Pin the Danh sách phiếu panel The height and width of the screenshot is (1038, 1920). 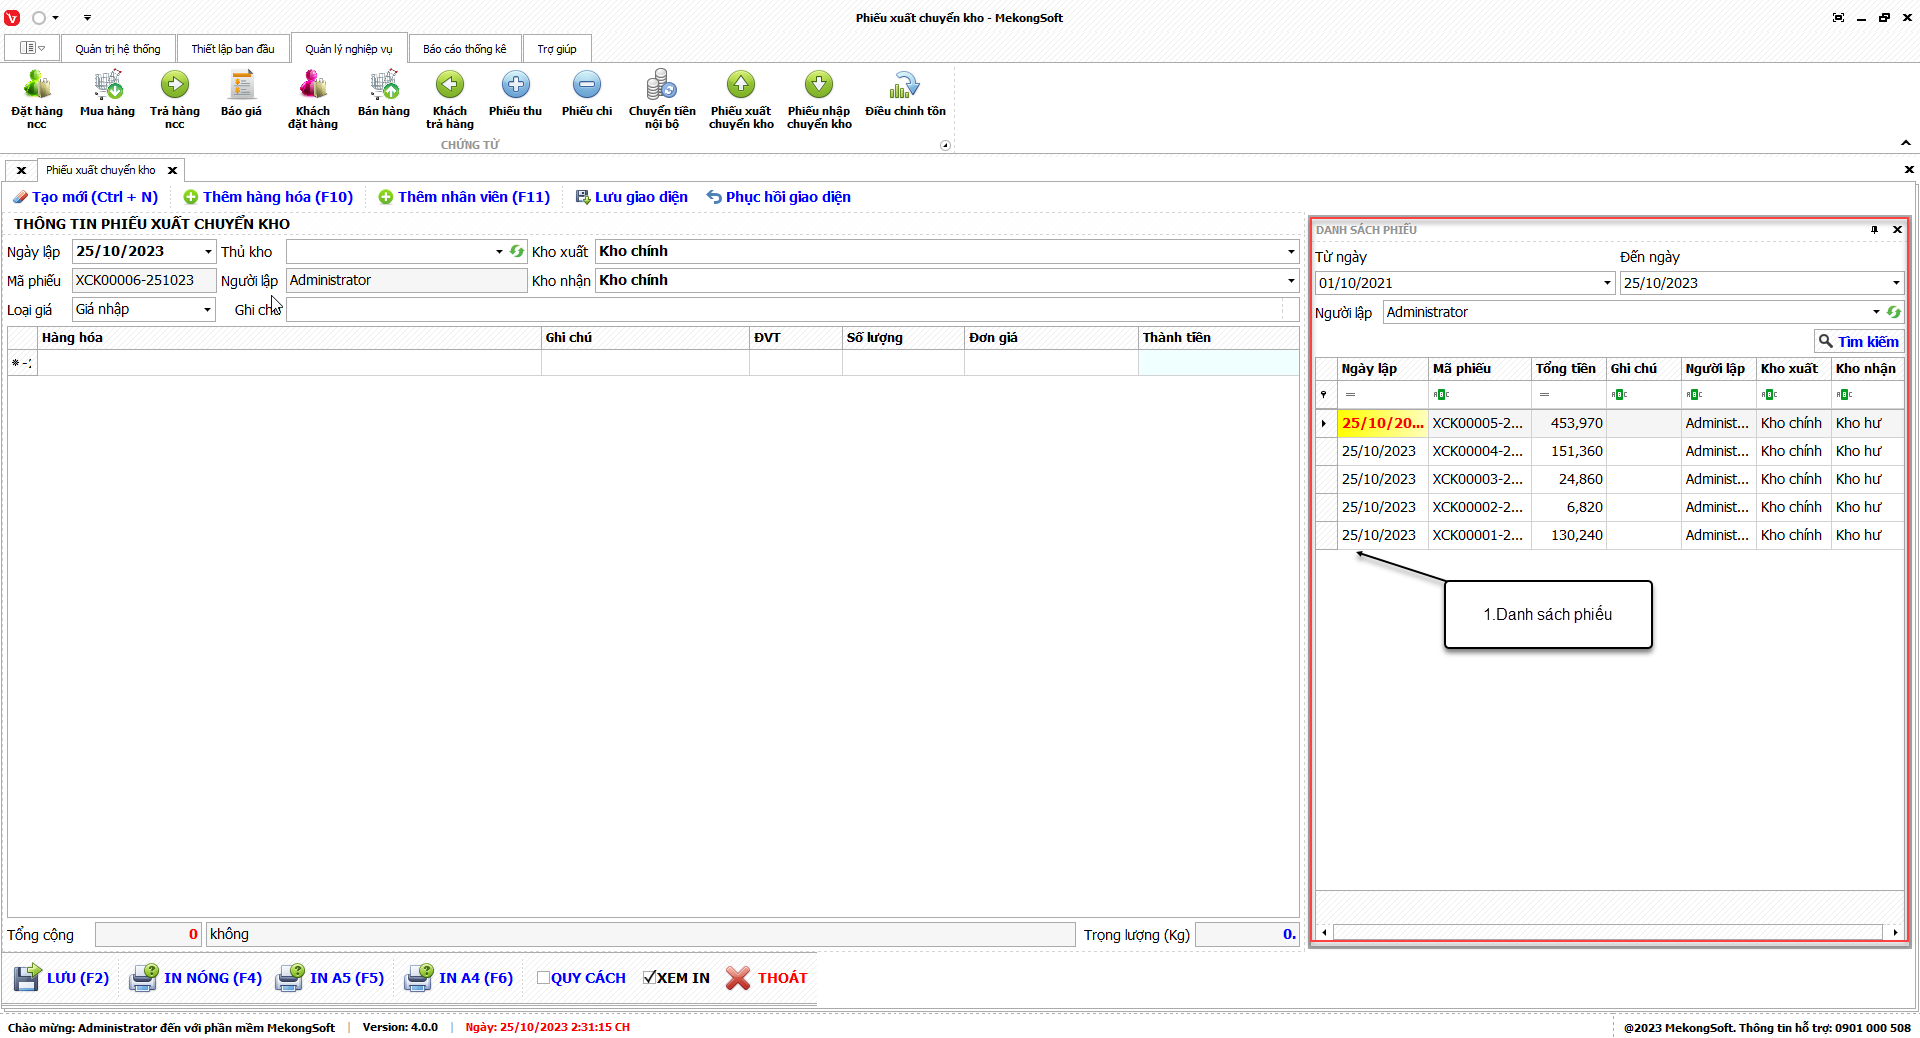(1874, 230)
